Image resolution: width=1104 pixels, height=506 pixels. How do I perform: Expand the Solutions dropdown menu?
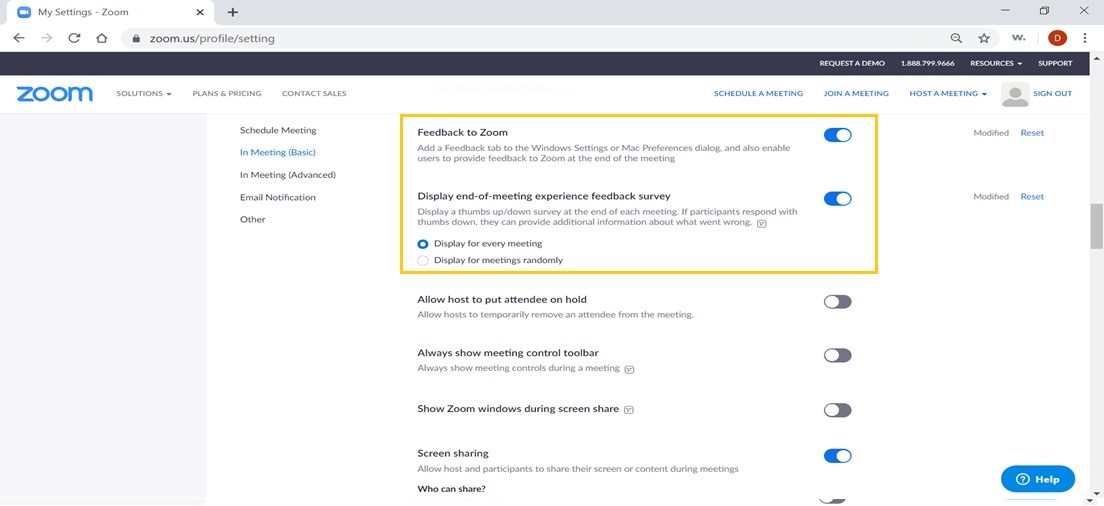pos(144,94)
